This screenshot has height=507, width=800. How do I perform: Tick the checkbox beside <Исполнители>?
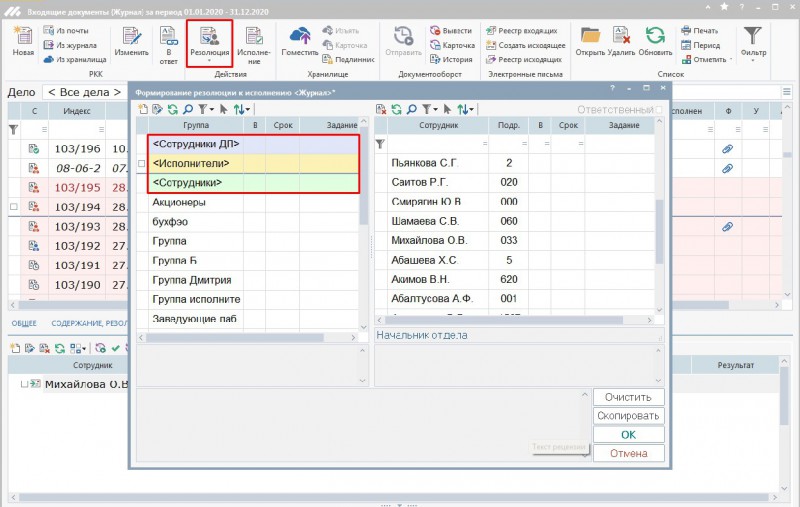pyautogui.click(x=142, y=164)
